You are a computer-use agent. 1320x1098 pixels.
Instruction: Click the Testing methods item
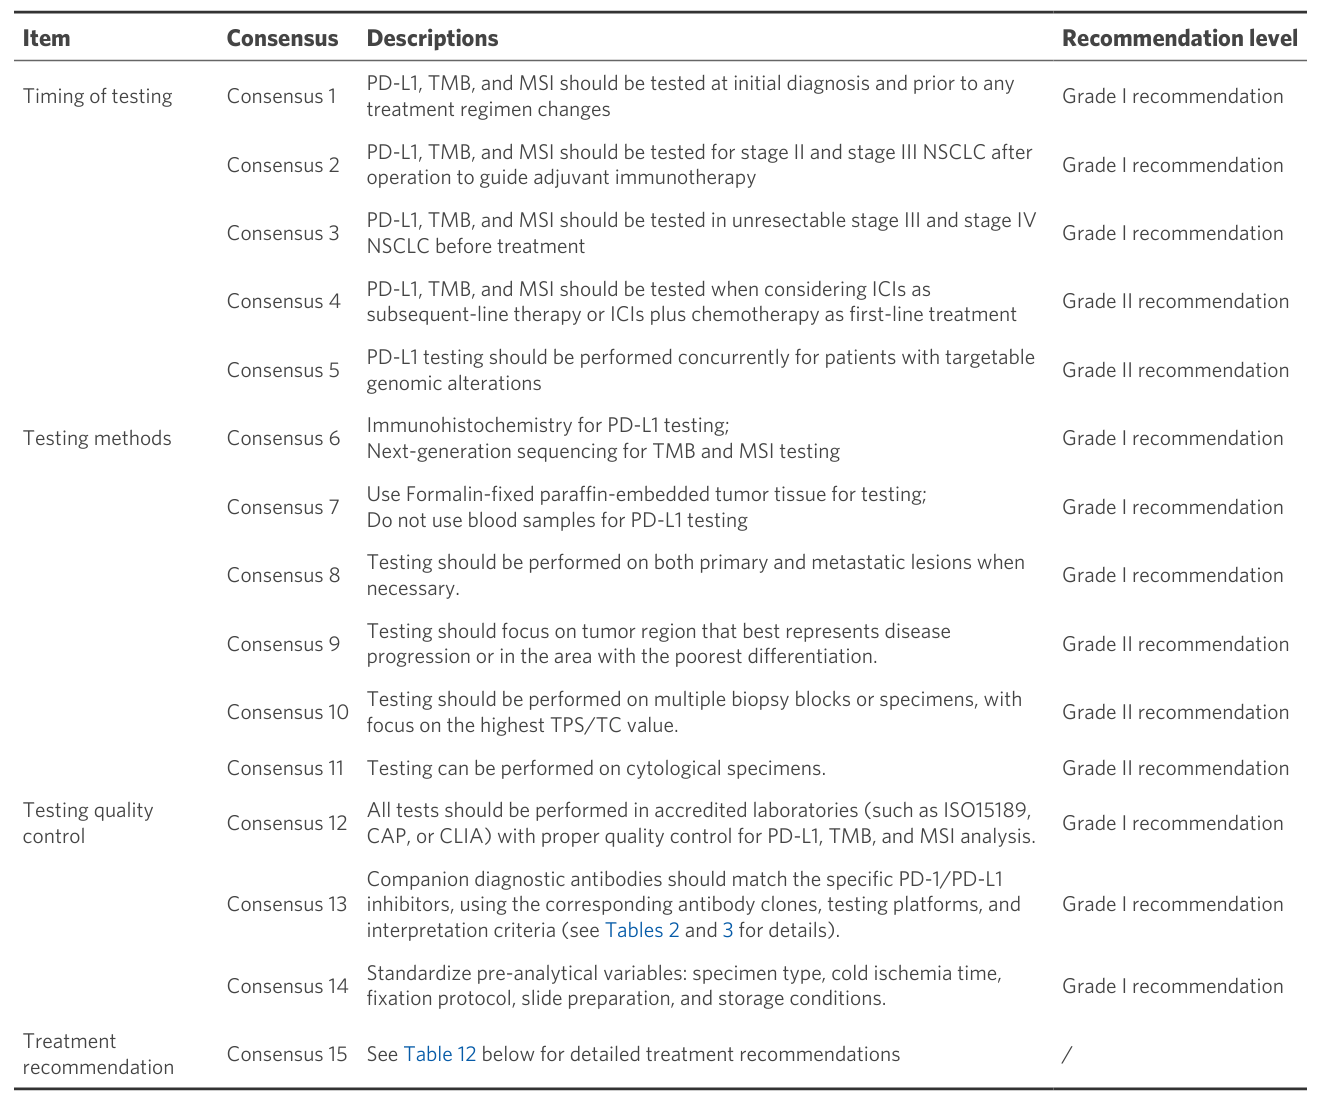pyautogui.click(x=97, y=438)
